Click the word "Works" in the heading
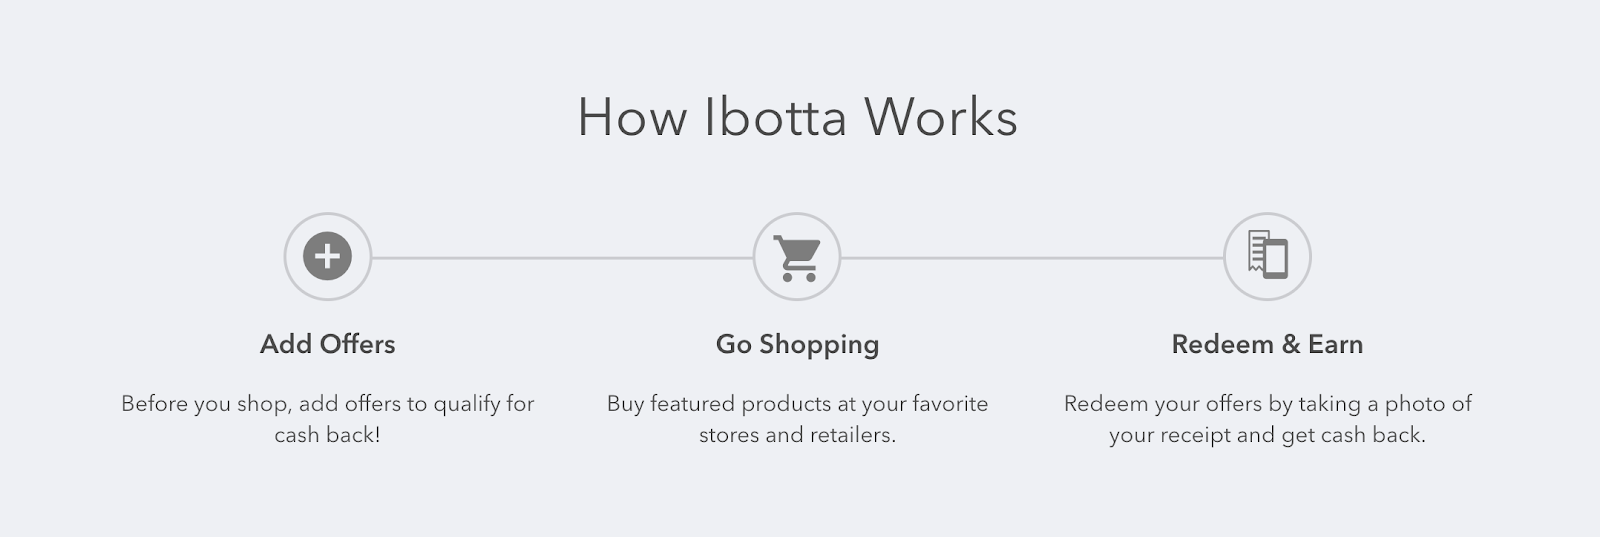Viewport: 1600px width, 537px height. coord(940,117)
